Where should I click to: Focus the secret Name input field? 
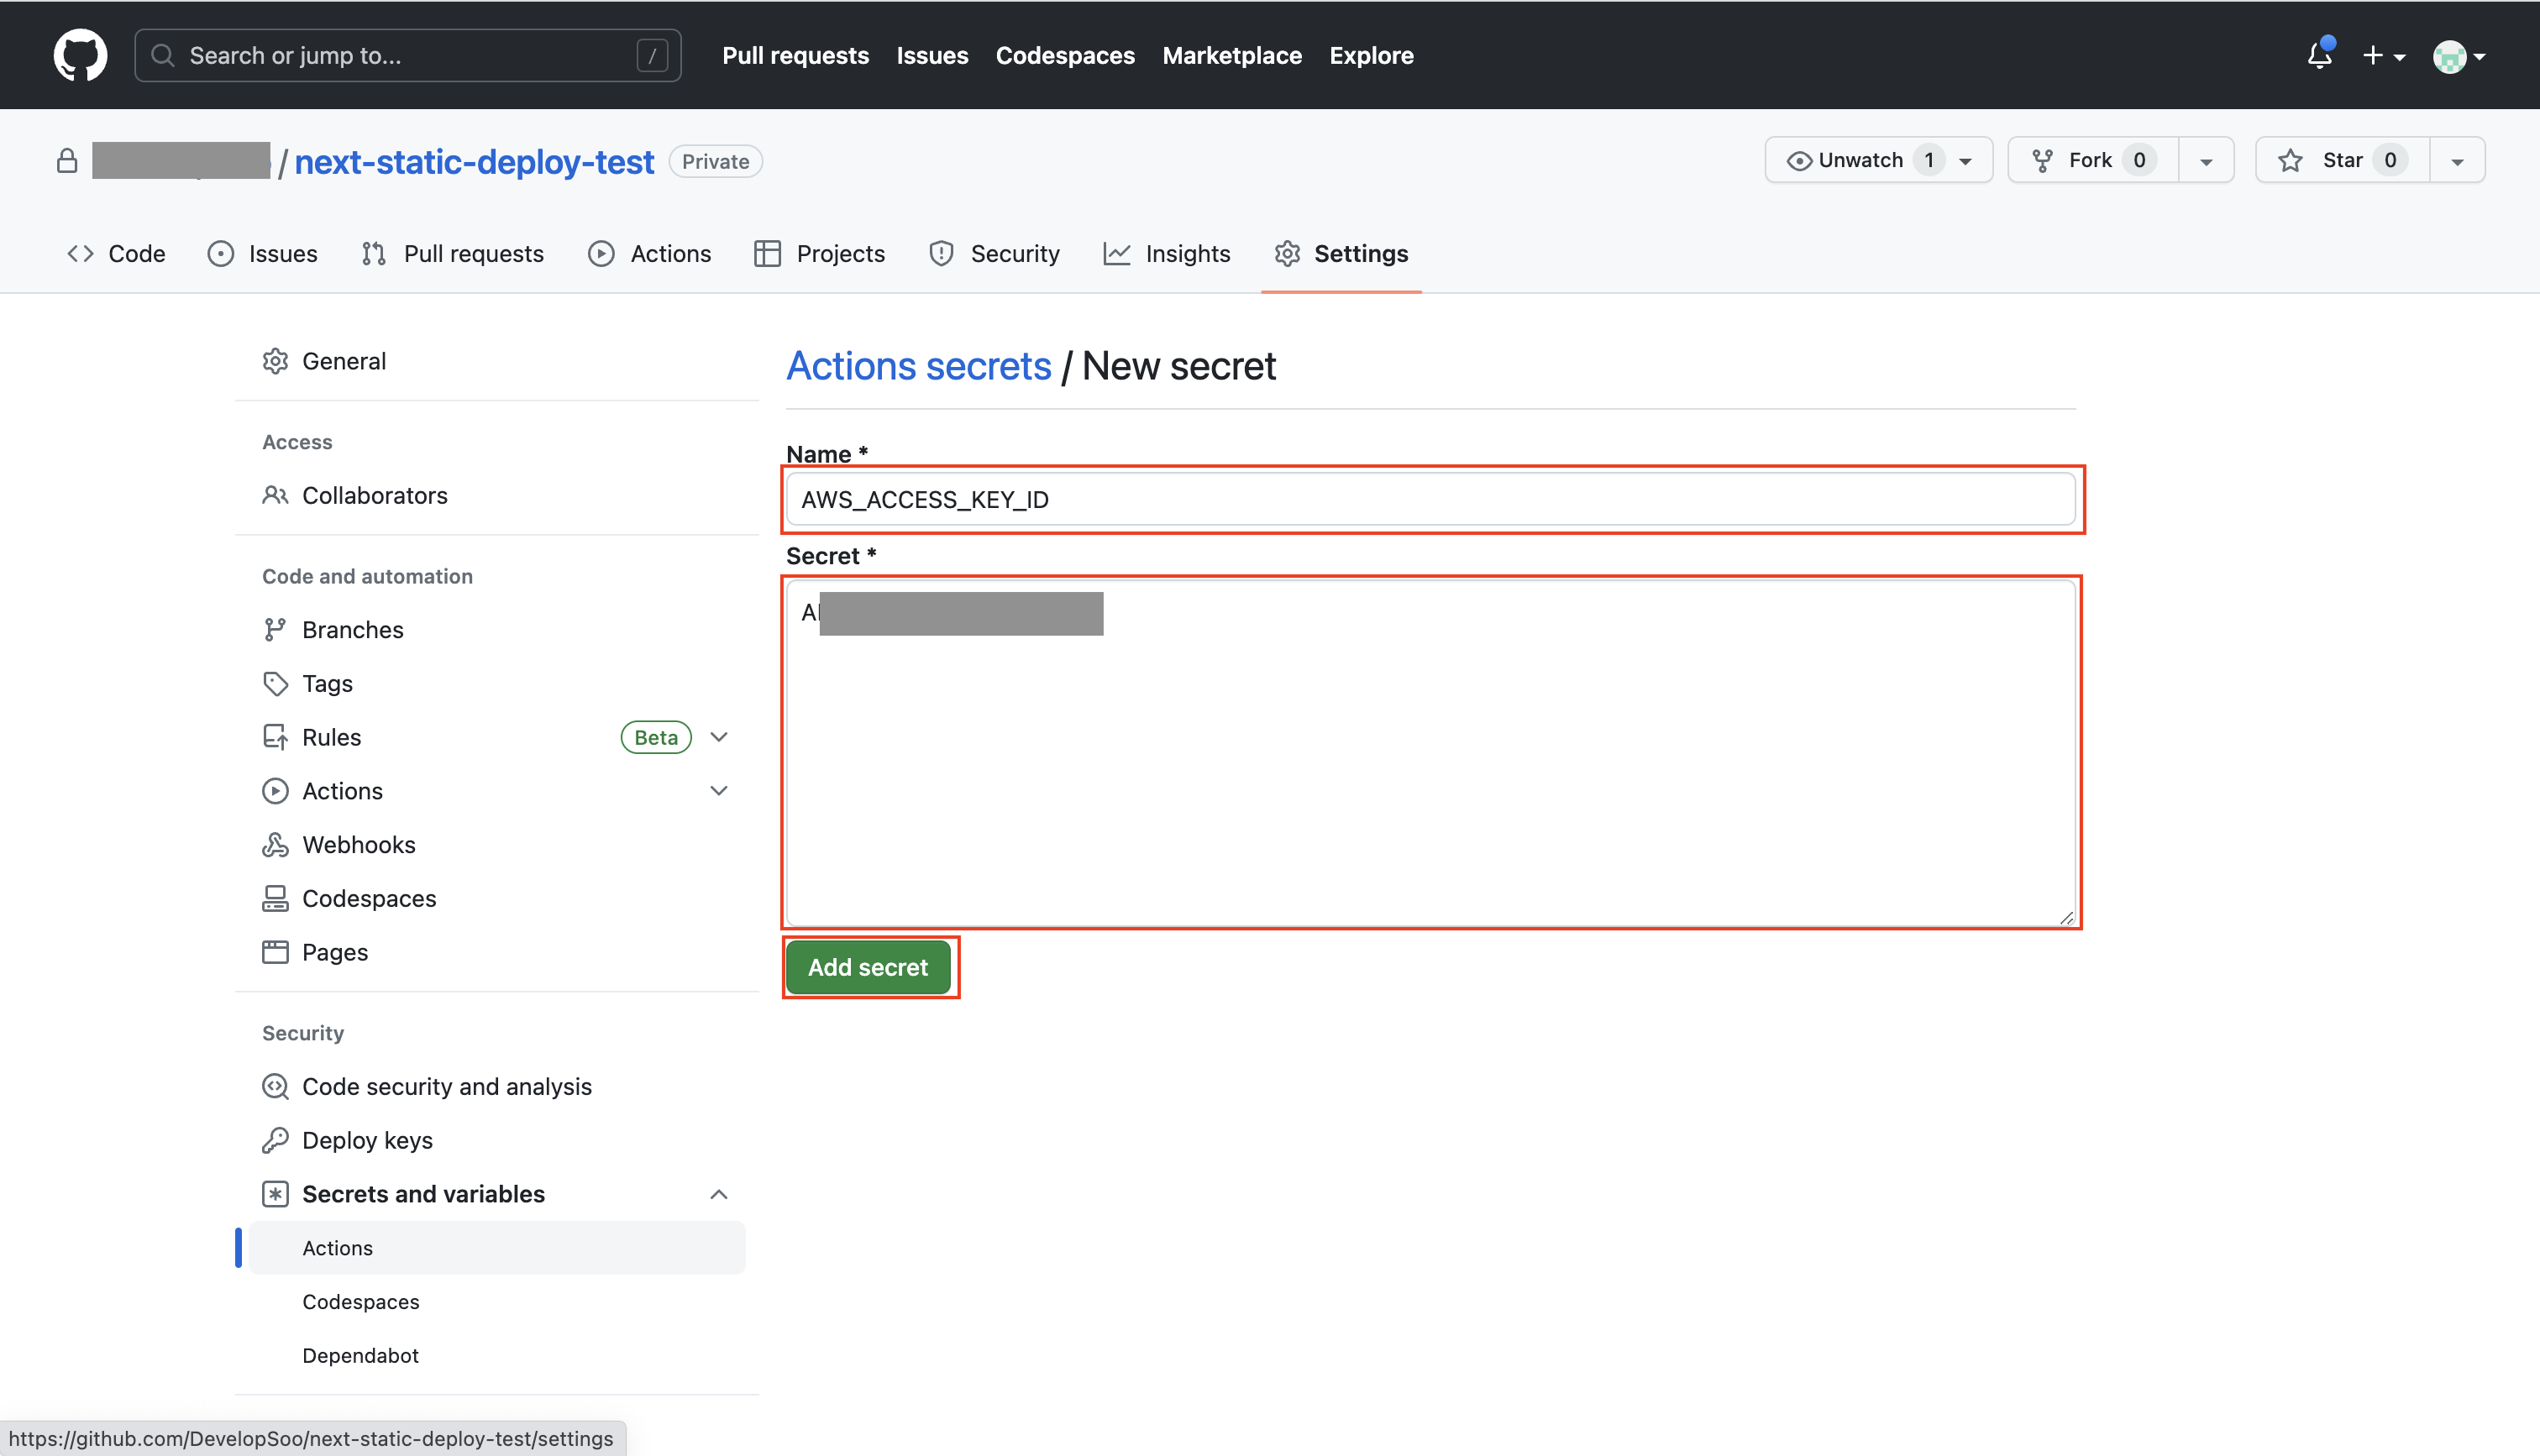[1430, 499]
